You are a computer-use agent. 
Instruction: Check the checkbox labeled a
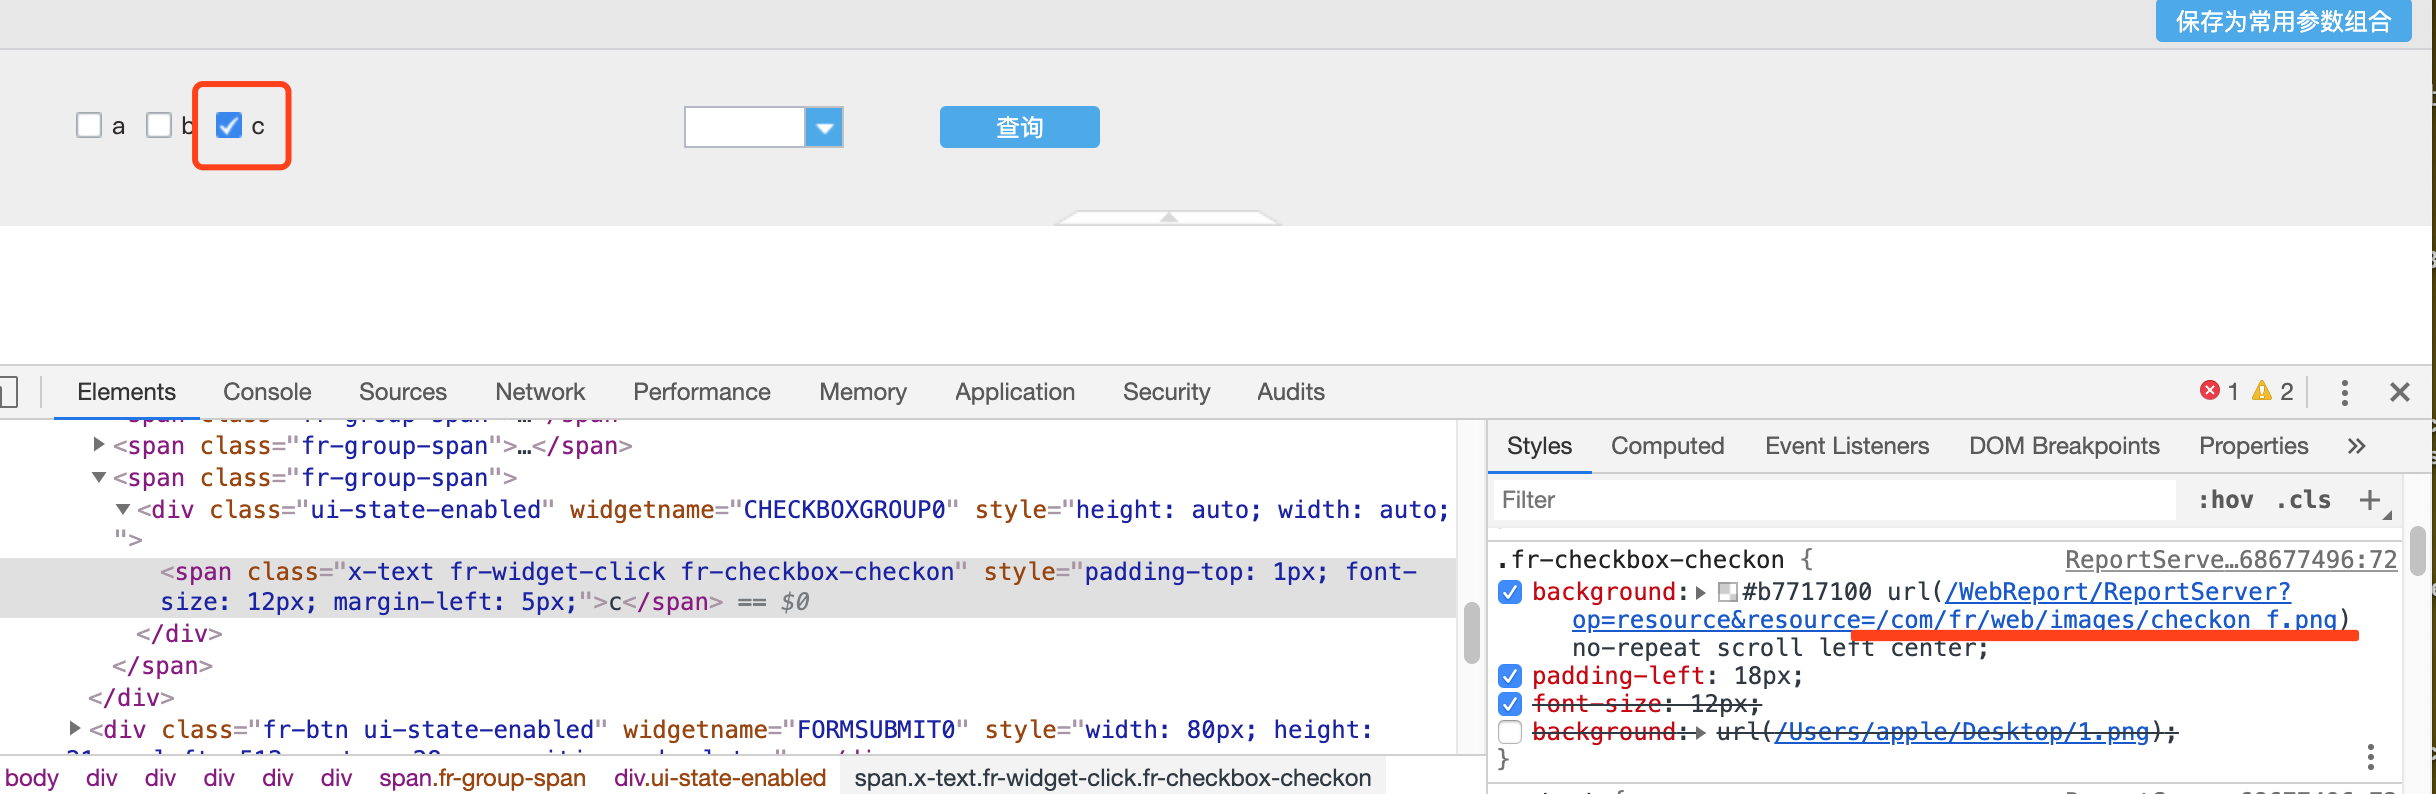89,126
